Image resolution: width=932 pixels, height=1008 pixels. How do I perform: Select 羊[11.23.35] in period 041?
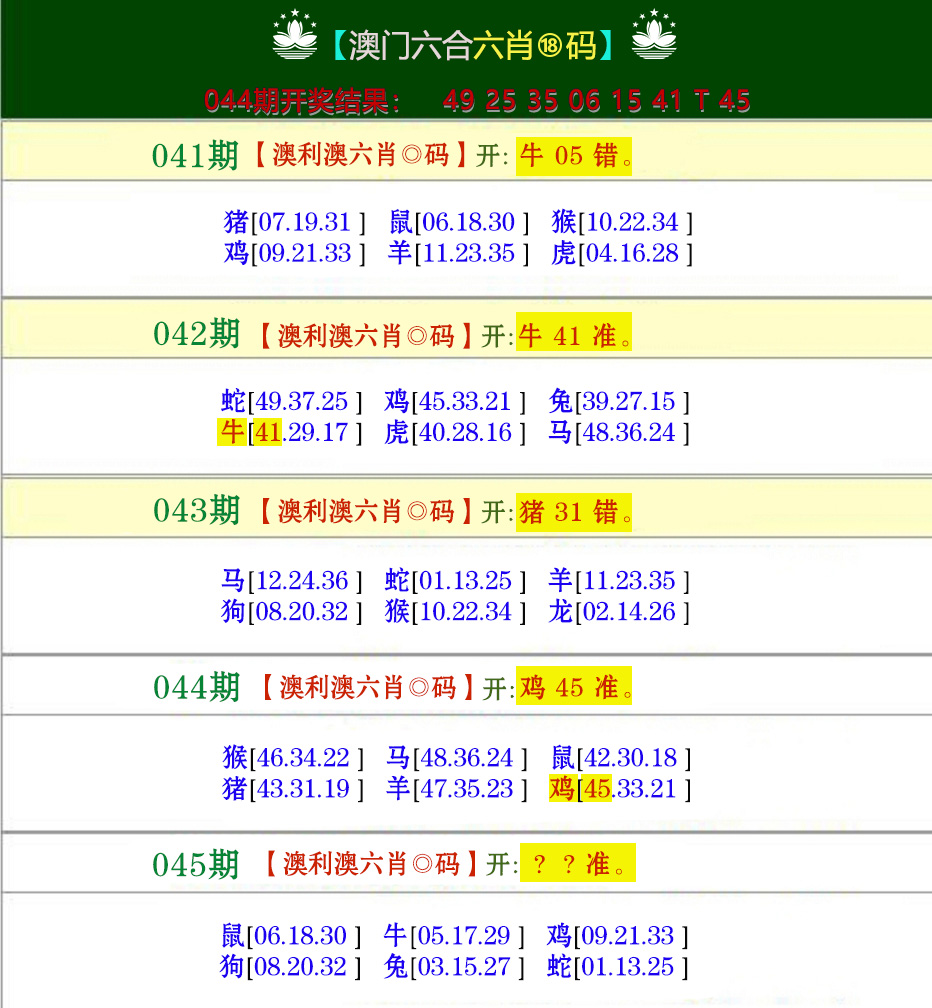(x=459, y=253)
